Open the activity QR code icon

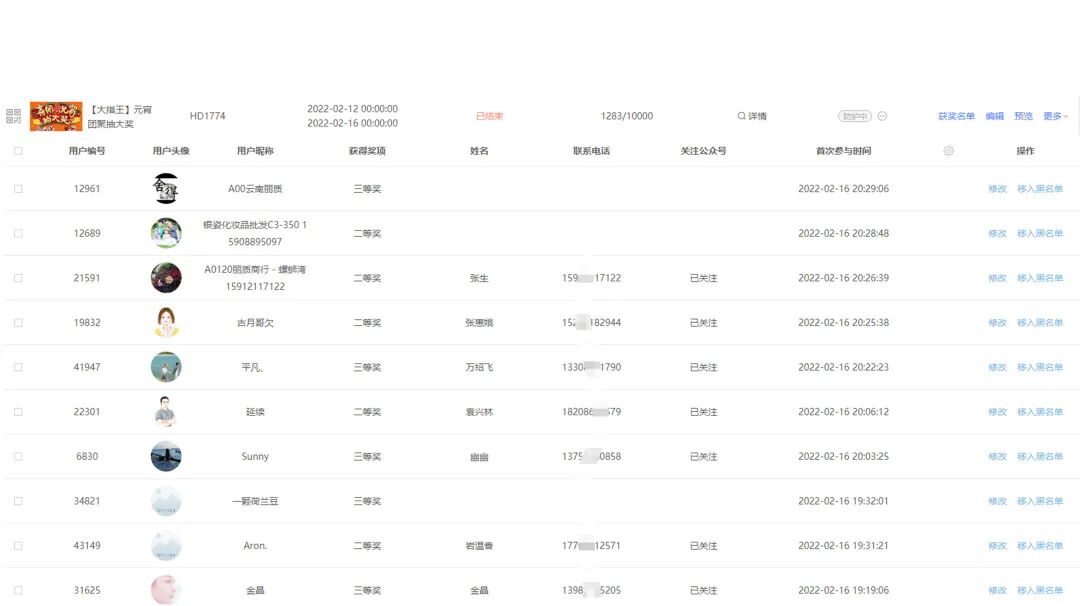tap(14, 116)
